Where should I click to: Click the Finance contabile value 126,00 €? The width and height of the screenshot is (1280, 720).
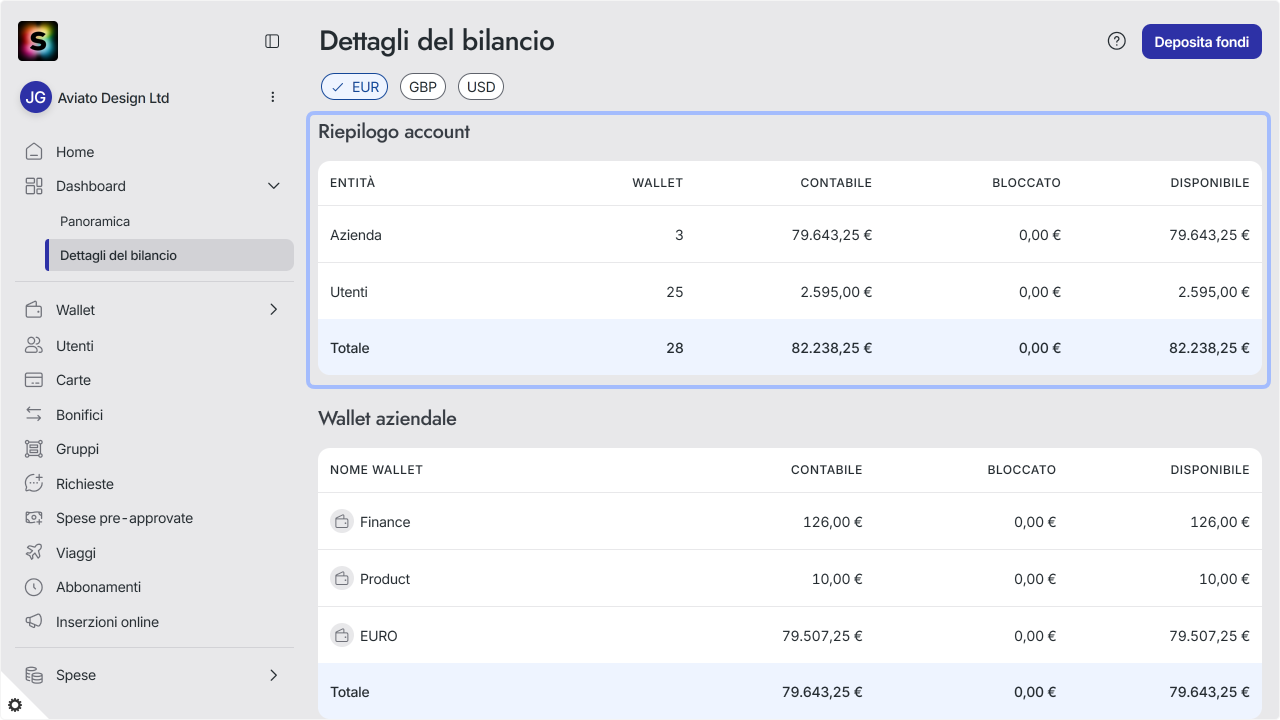click(x=833, y=522)
